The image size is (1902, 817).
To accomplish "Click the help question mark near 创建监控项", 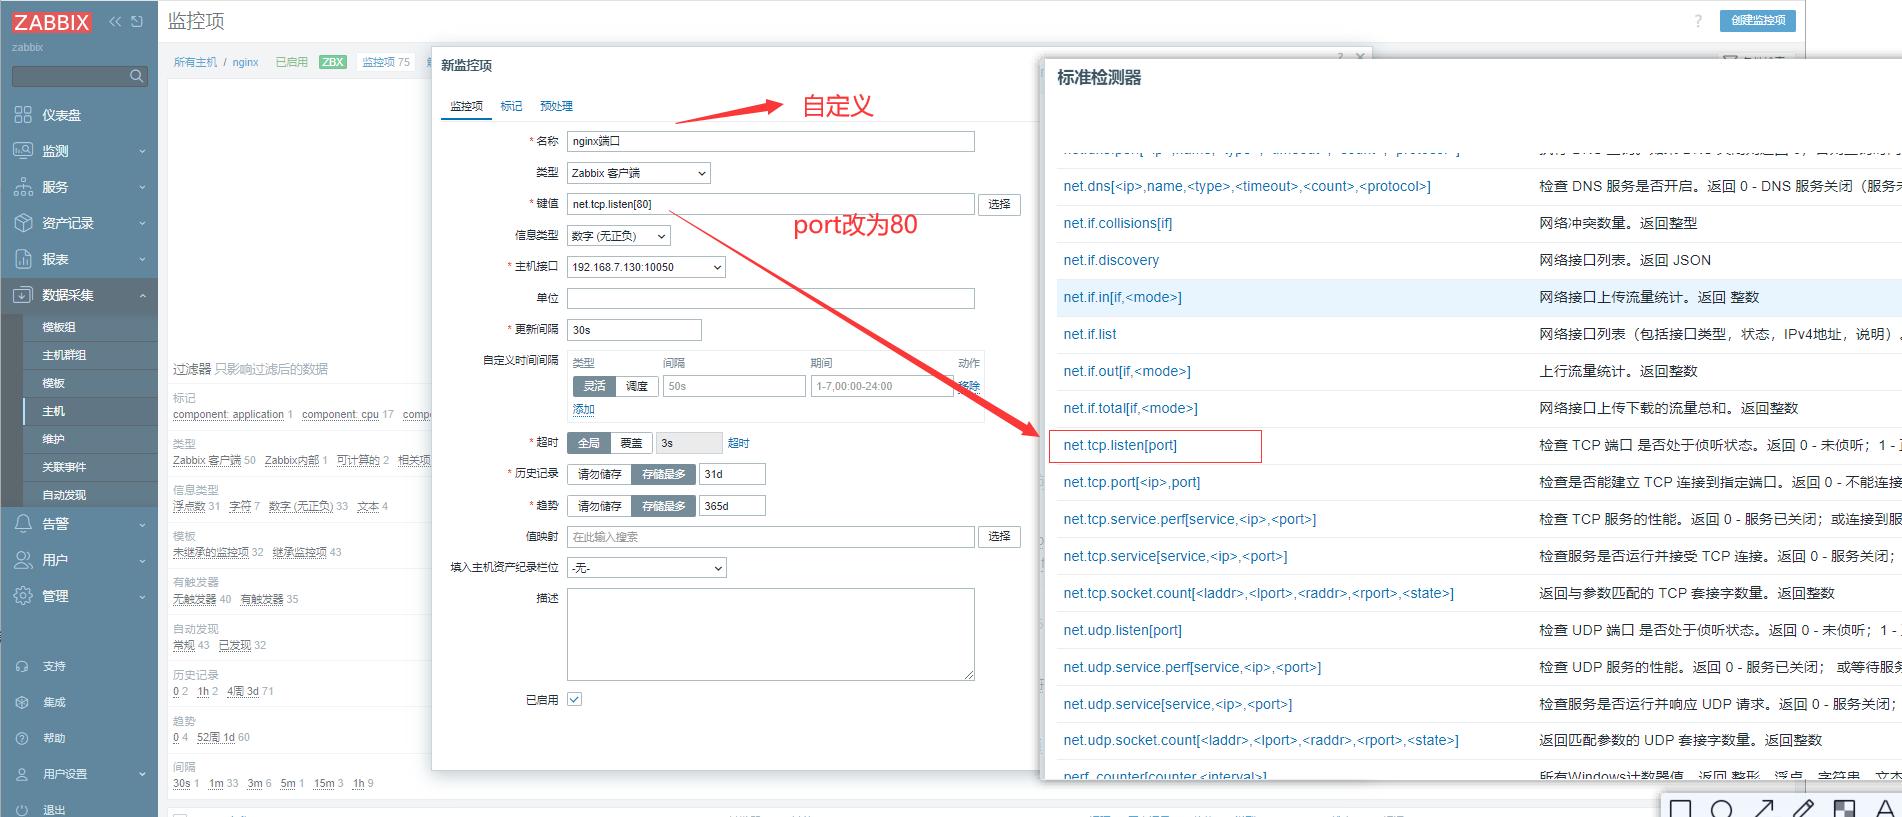I will coord(1698,21).
